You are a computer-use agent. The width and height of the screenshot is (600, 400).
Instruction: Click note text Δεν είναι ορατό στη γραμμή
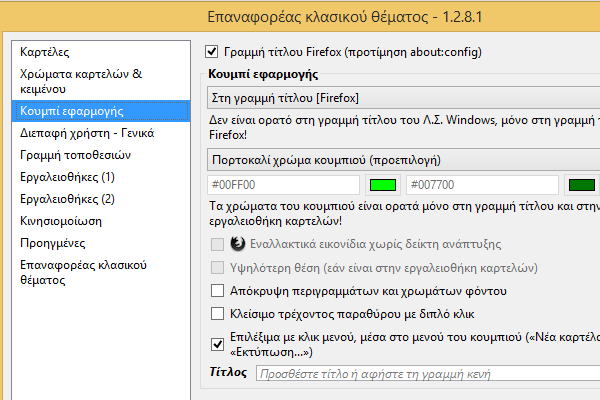(x=404, y=127)
